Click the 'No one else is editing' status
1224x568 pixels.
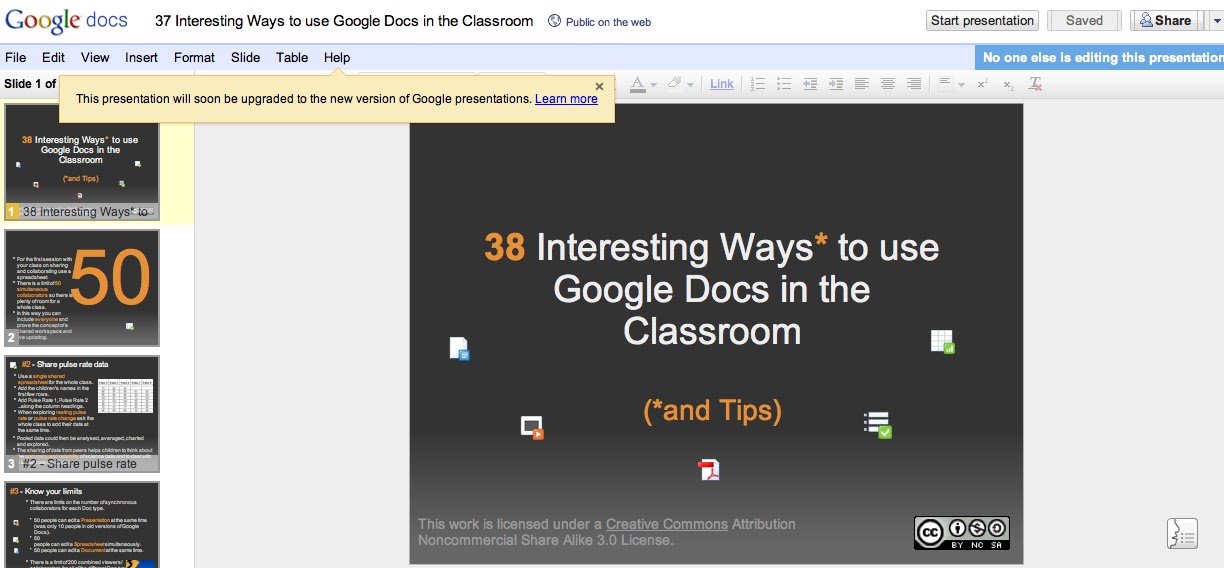[1102, 57]
